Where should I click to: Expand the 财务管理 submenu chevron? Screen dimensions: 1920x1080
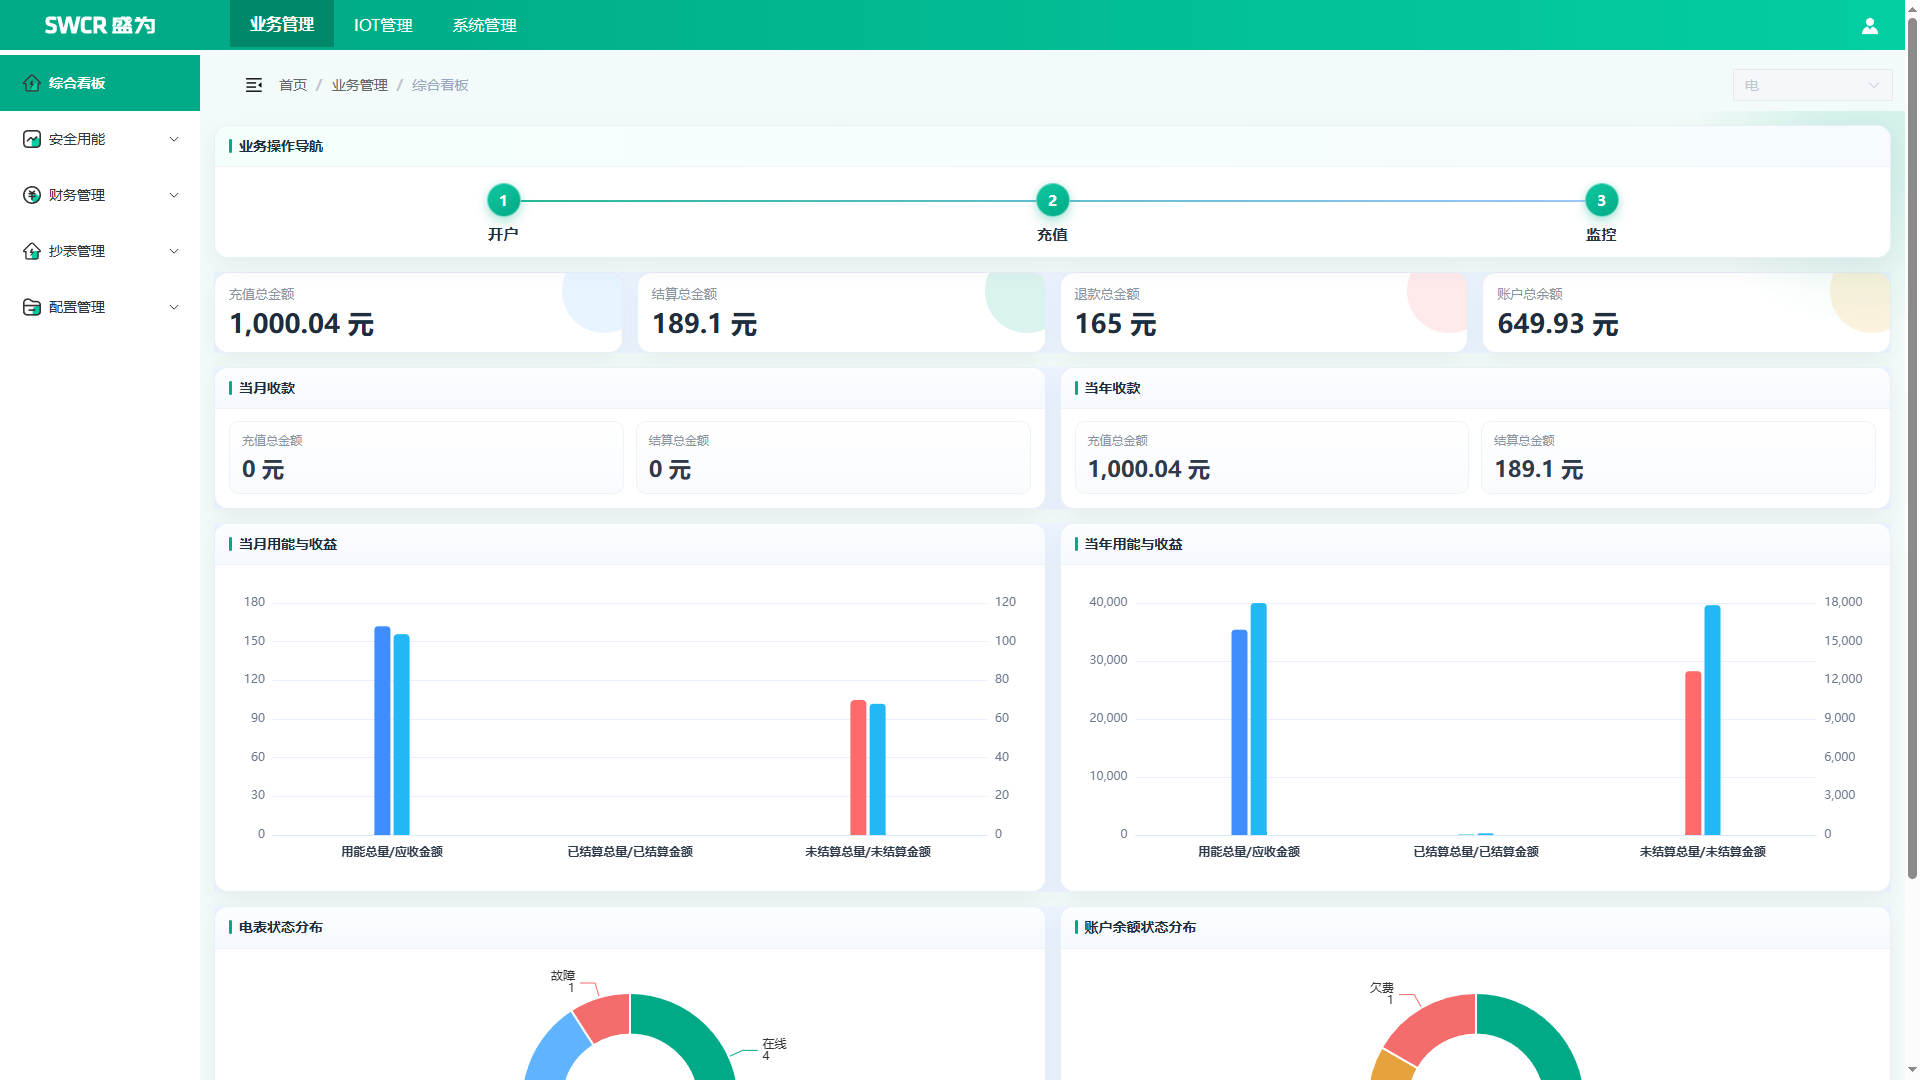pyautogui.click(x=174, y=195)
